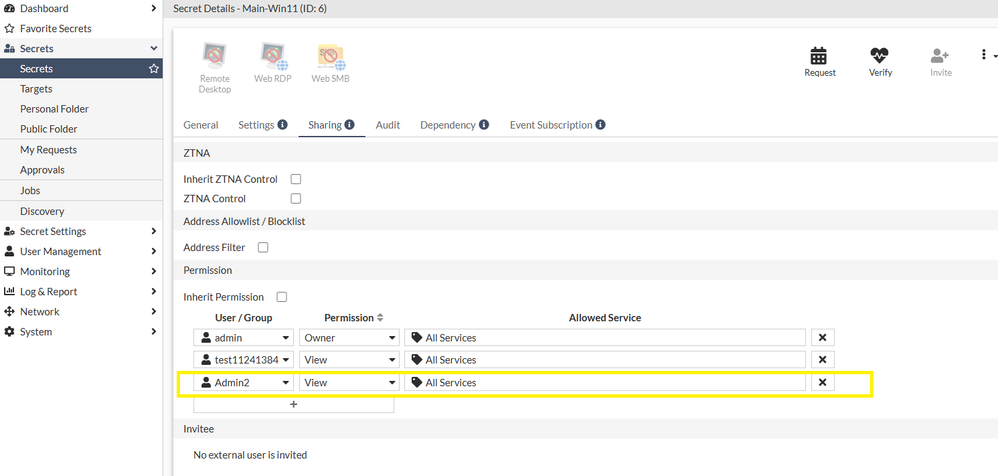This screenshot has height=476, width=998.
Task: Switch to the Audit tab
Action: coord(388,125)
